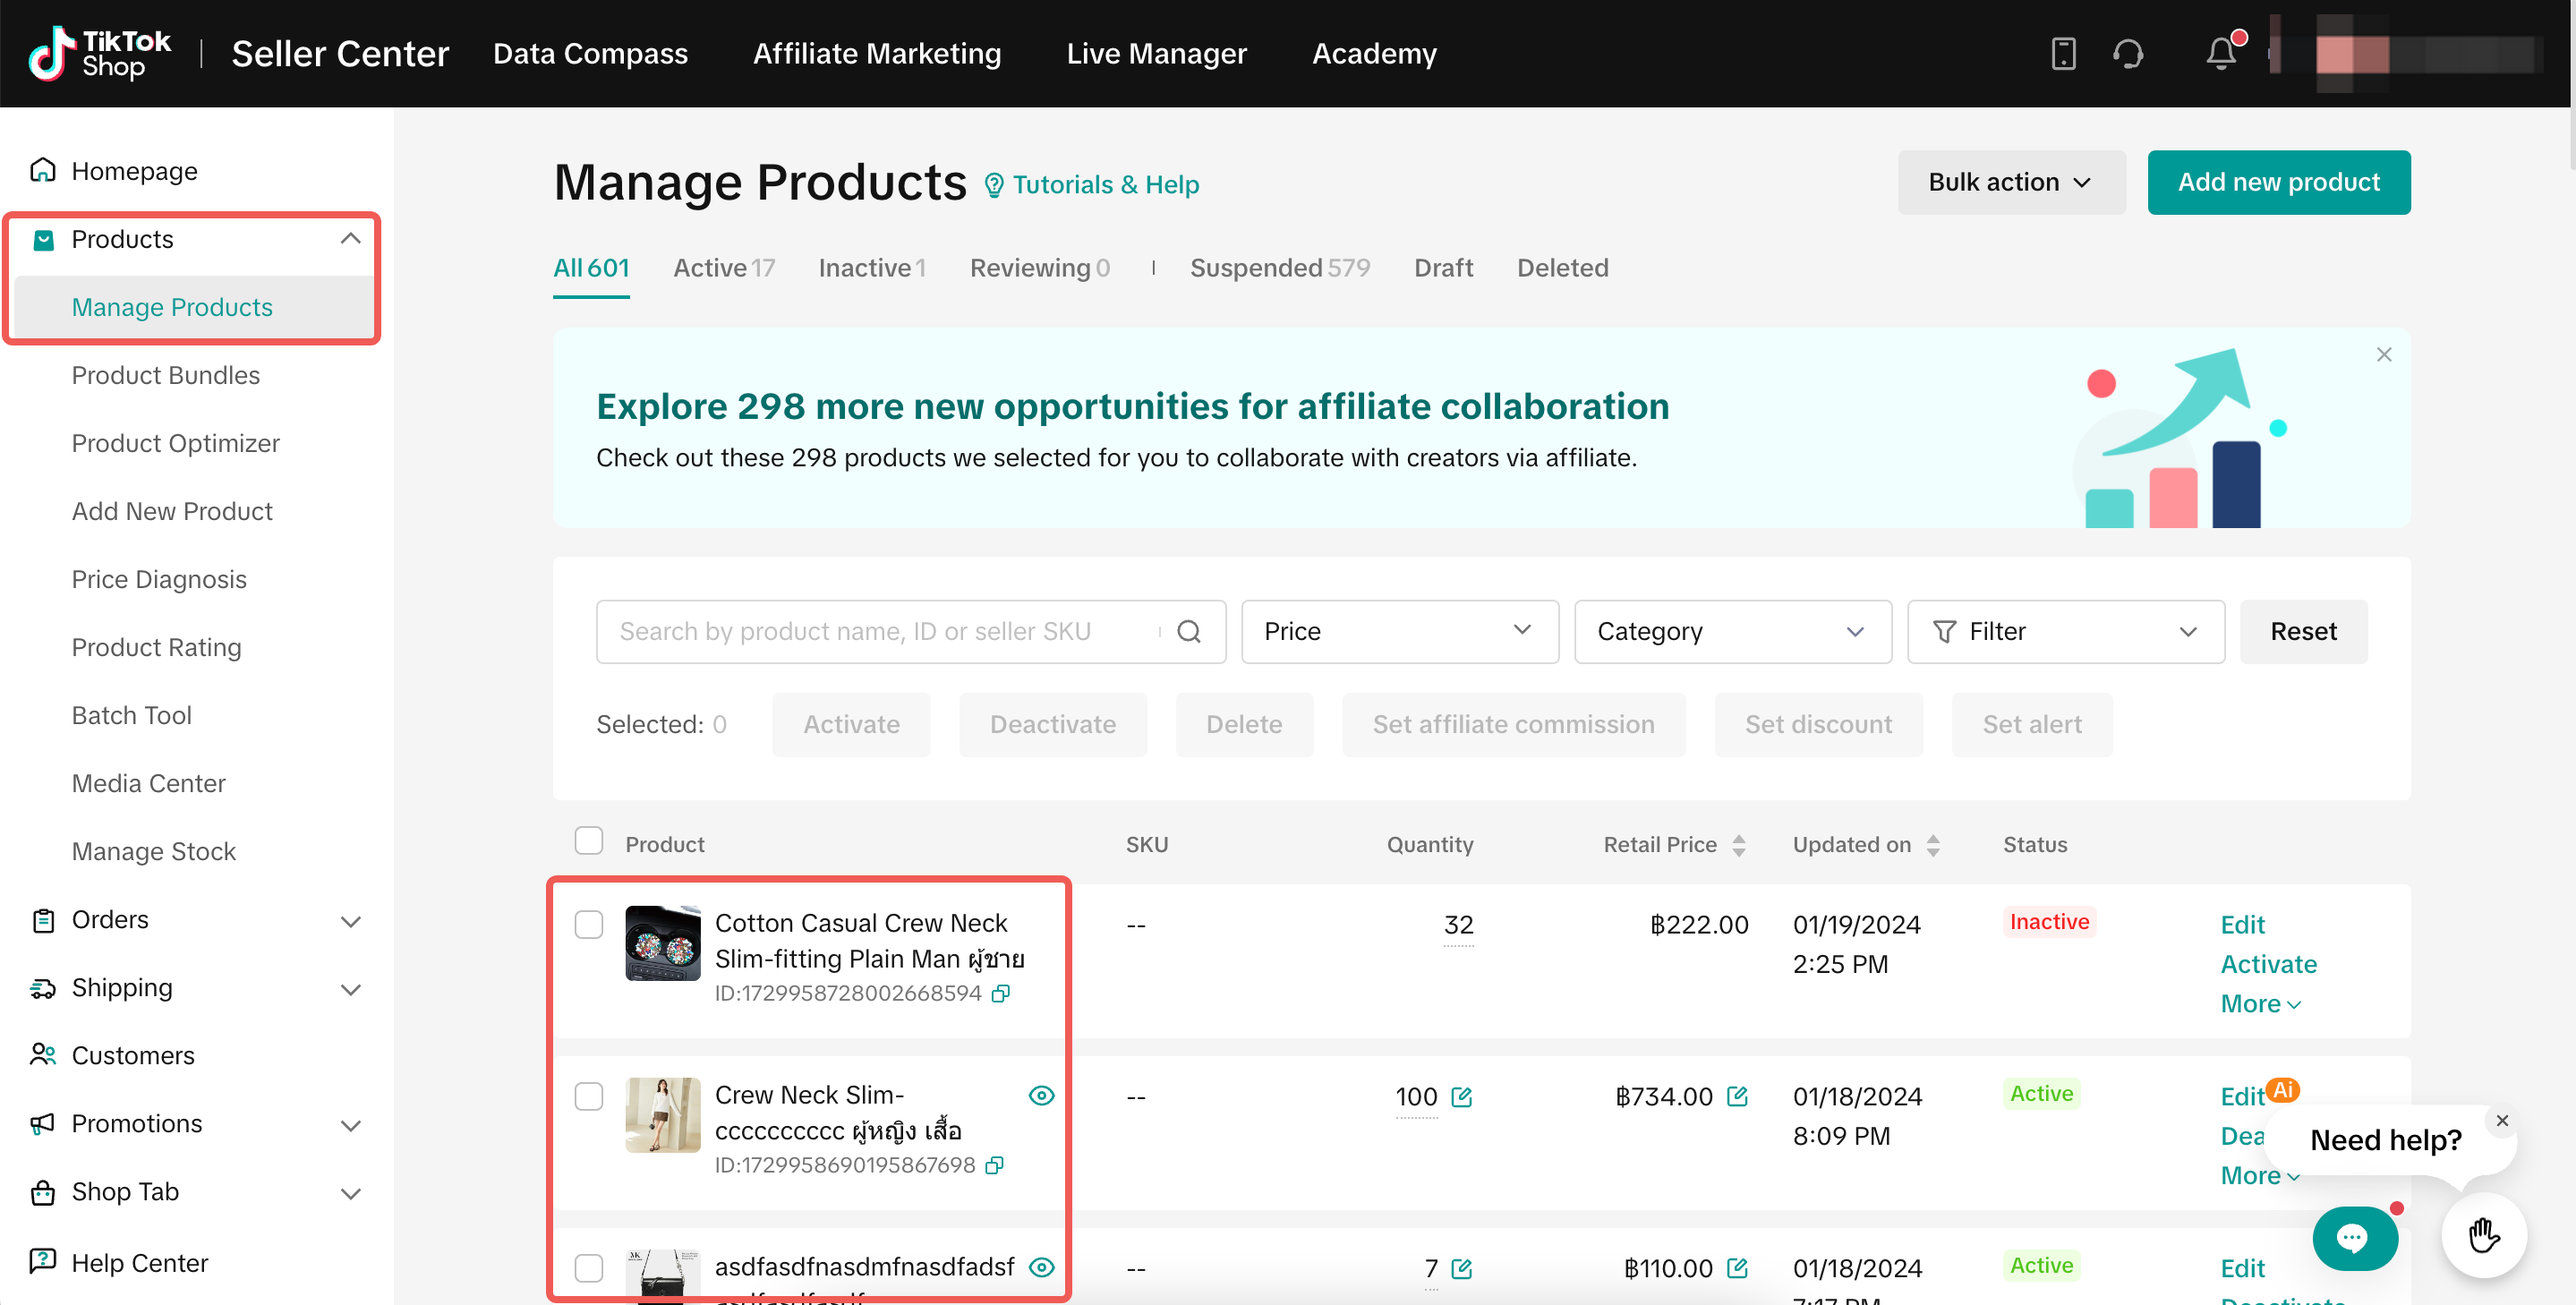Click the Shipping truck icon
This screenshot has height=1305, width=2576.
(x=43, y=987)
